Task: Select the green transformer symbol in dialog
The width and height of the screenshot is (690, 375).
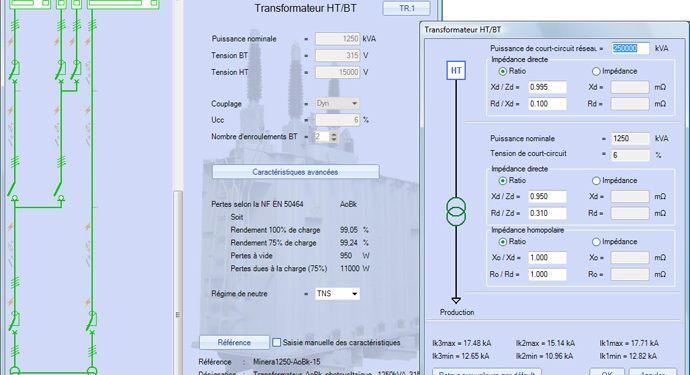Action: point(456,212)
